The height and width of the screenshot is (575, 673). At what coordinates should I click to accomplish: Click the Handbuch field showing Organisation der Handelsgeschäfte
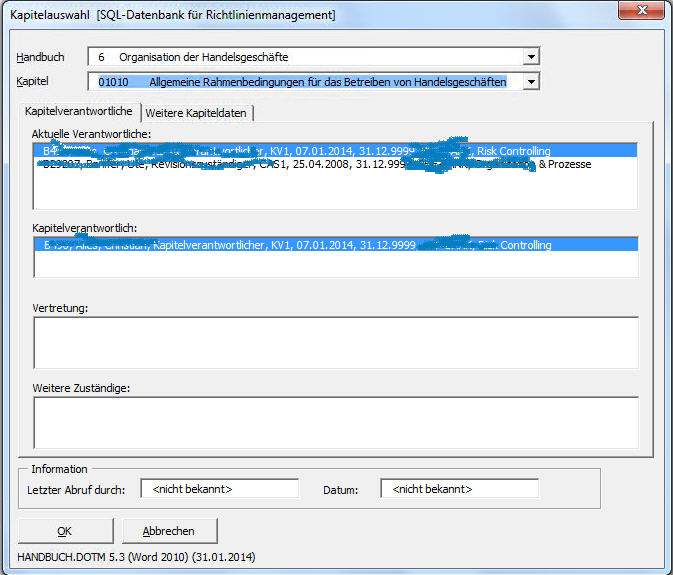(x=305, y=58)
